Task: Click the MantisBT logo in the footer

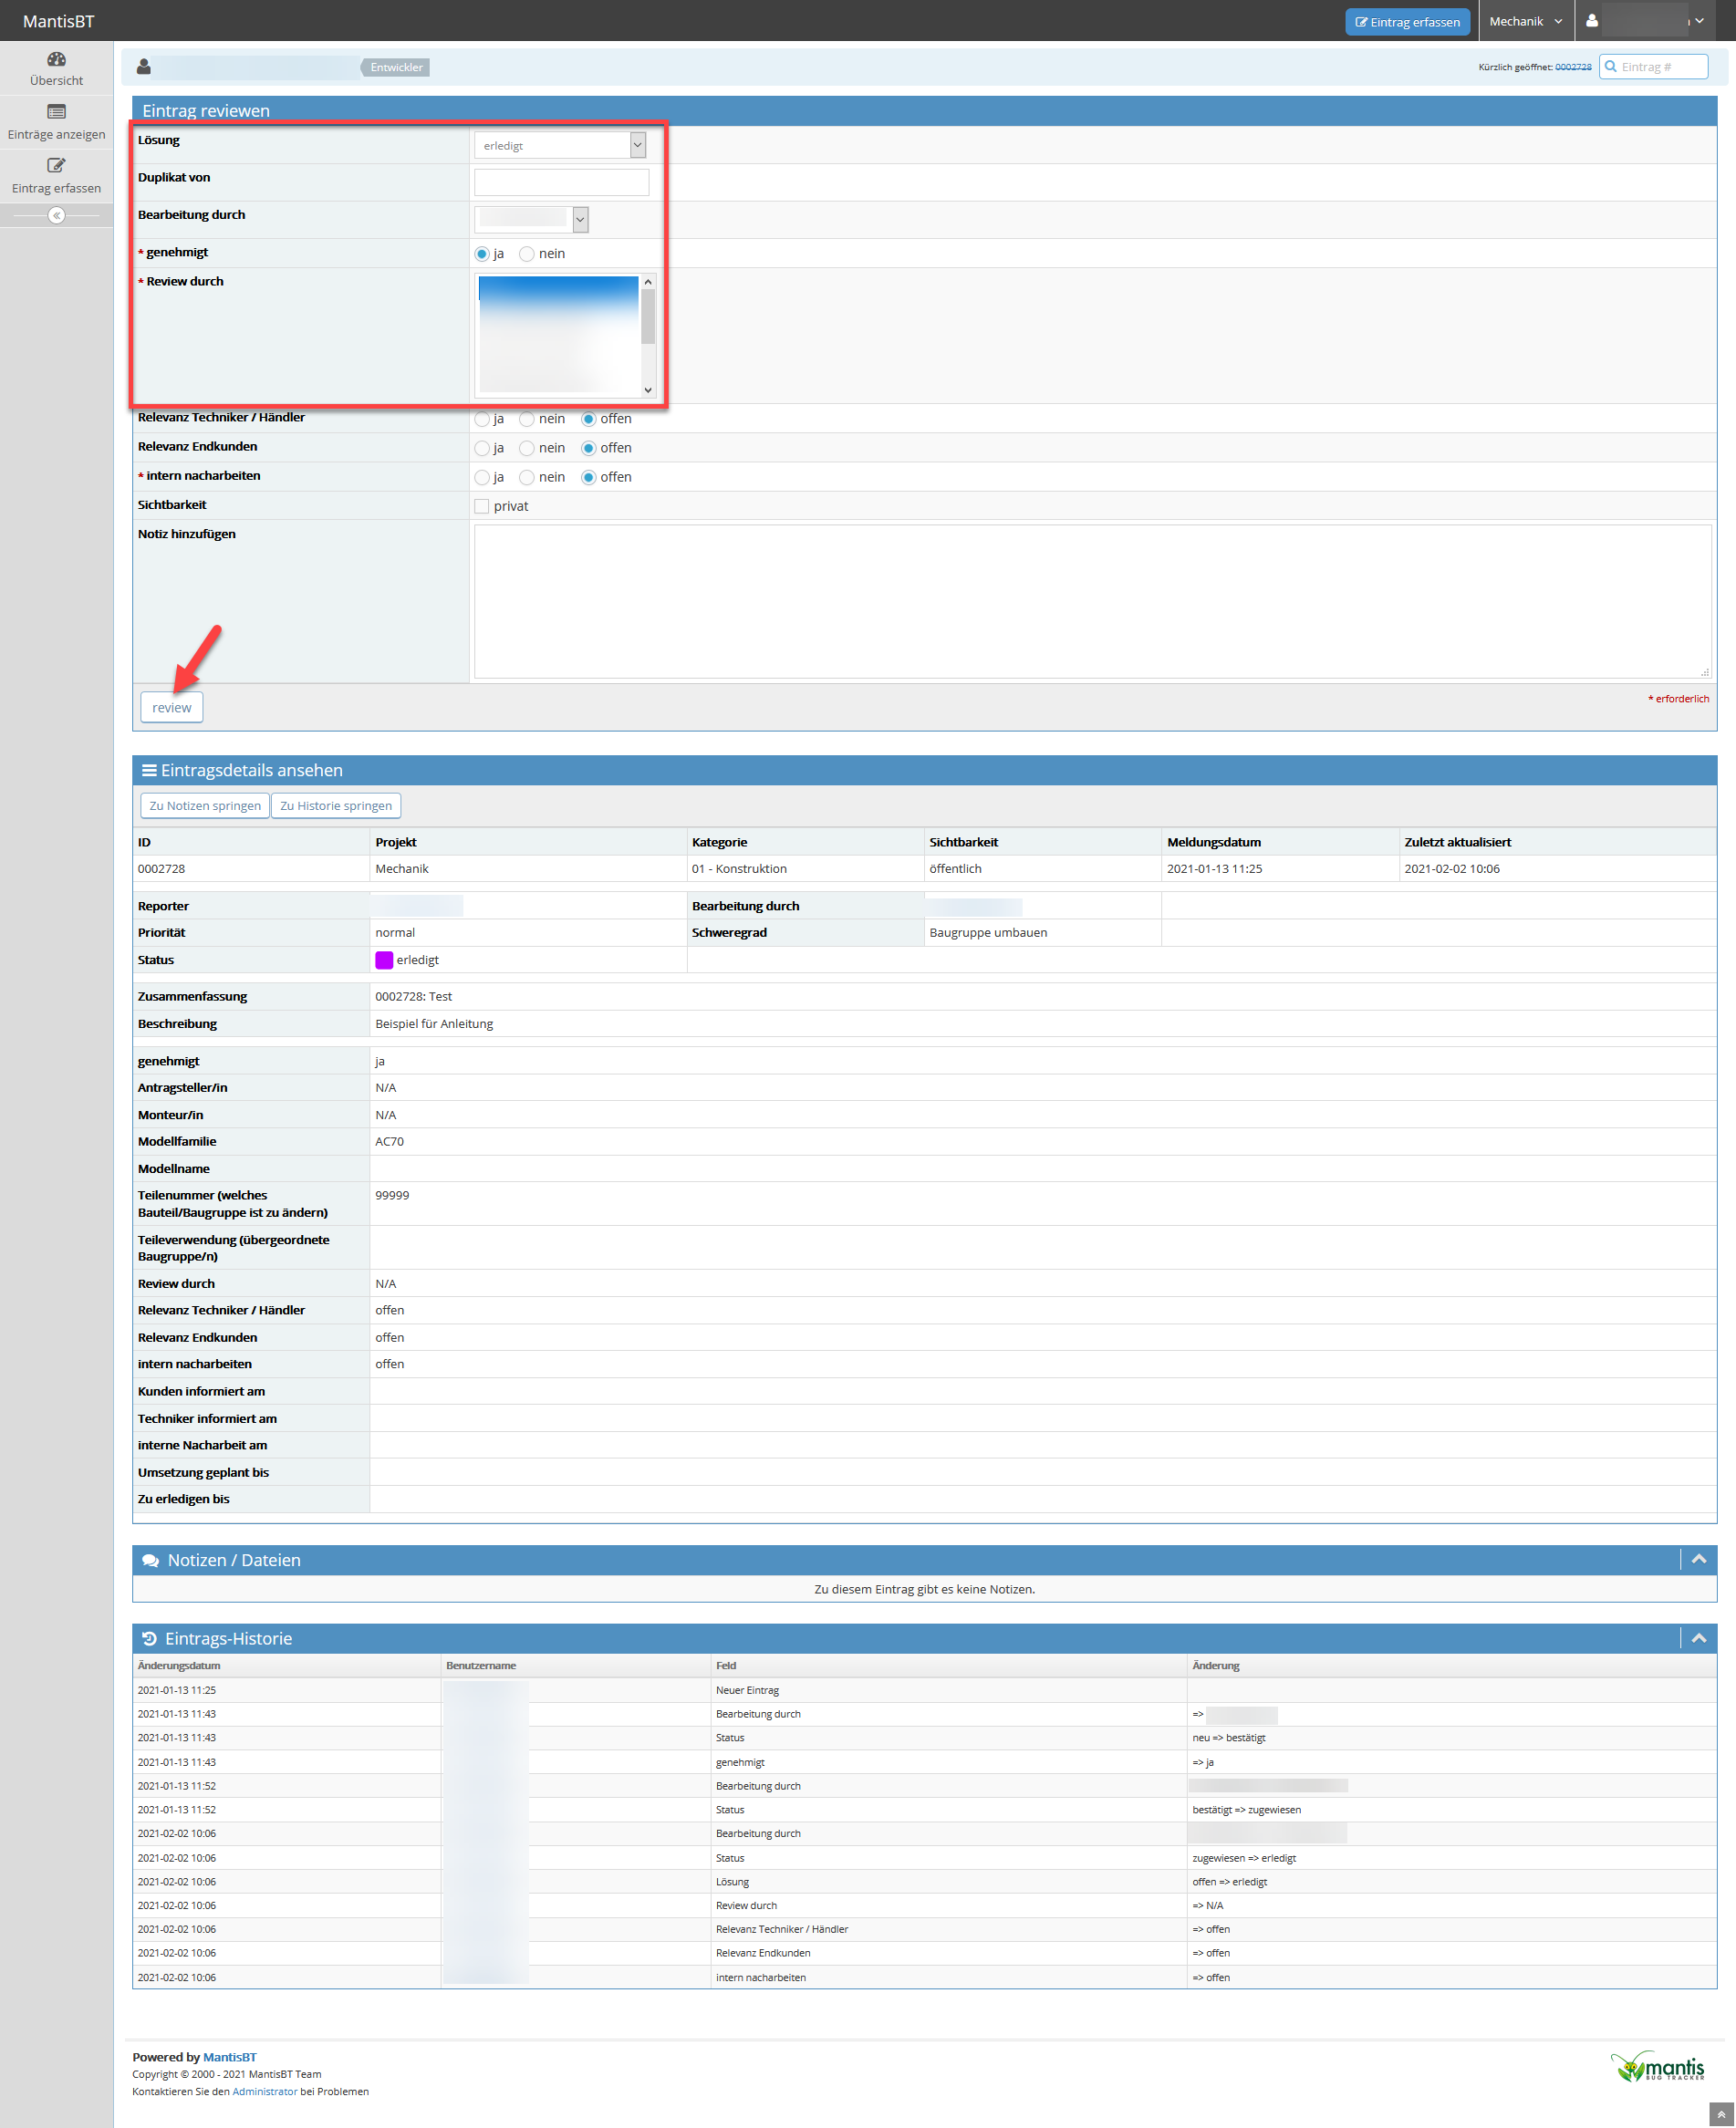Action: [1656, 2066]
